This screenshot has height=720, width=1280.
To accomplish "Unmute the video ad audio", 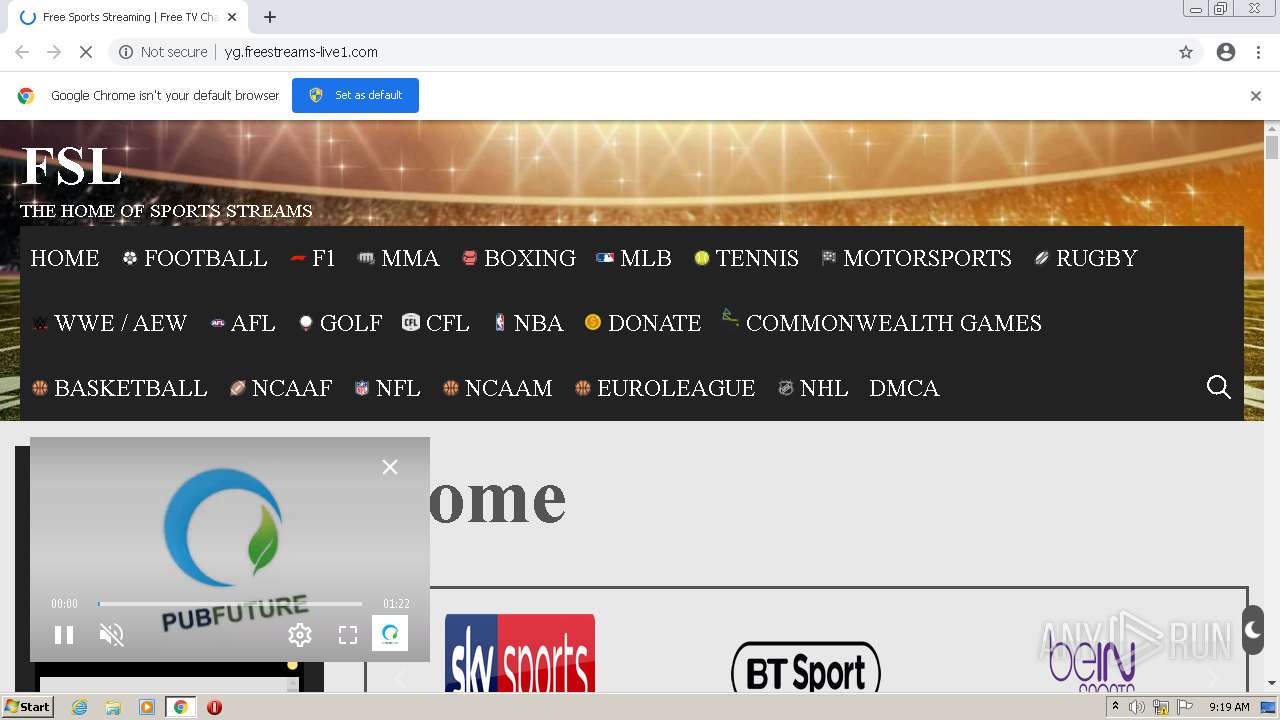I will pos(112,634).
